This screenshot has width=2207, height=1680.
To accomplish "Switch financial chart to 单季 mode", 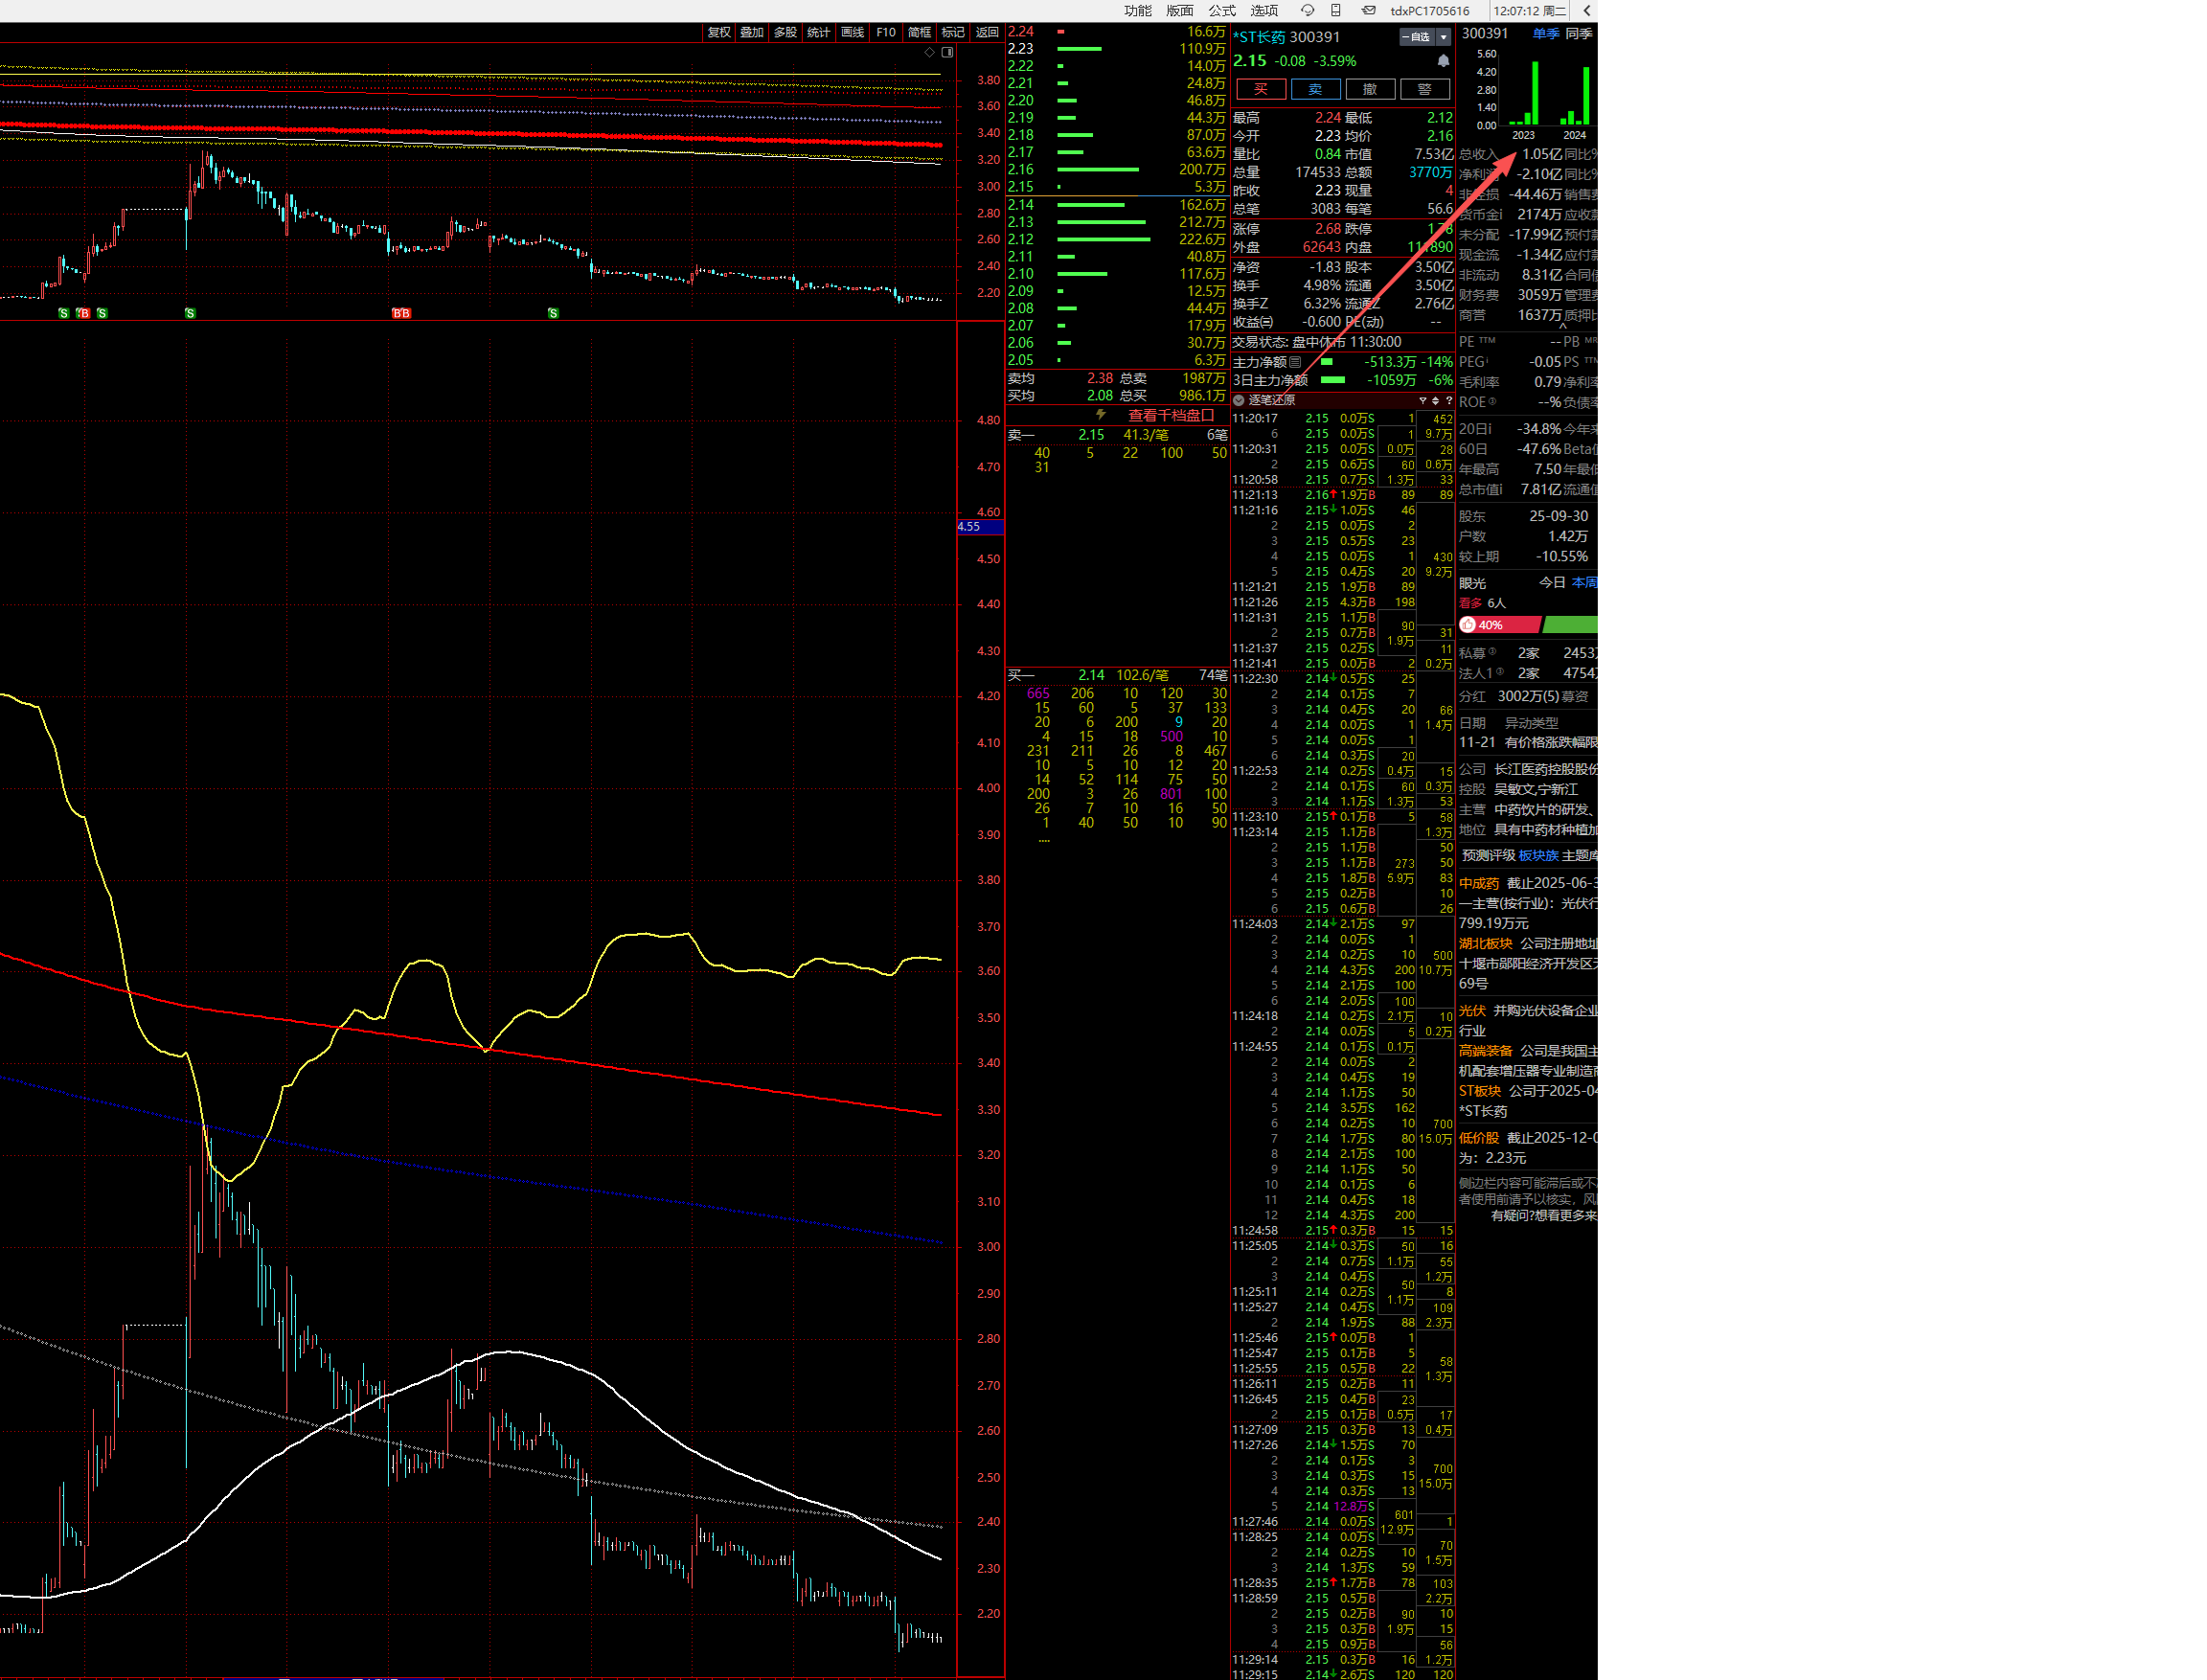I will (x=1545, y=34).
